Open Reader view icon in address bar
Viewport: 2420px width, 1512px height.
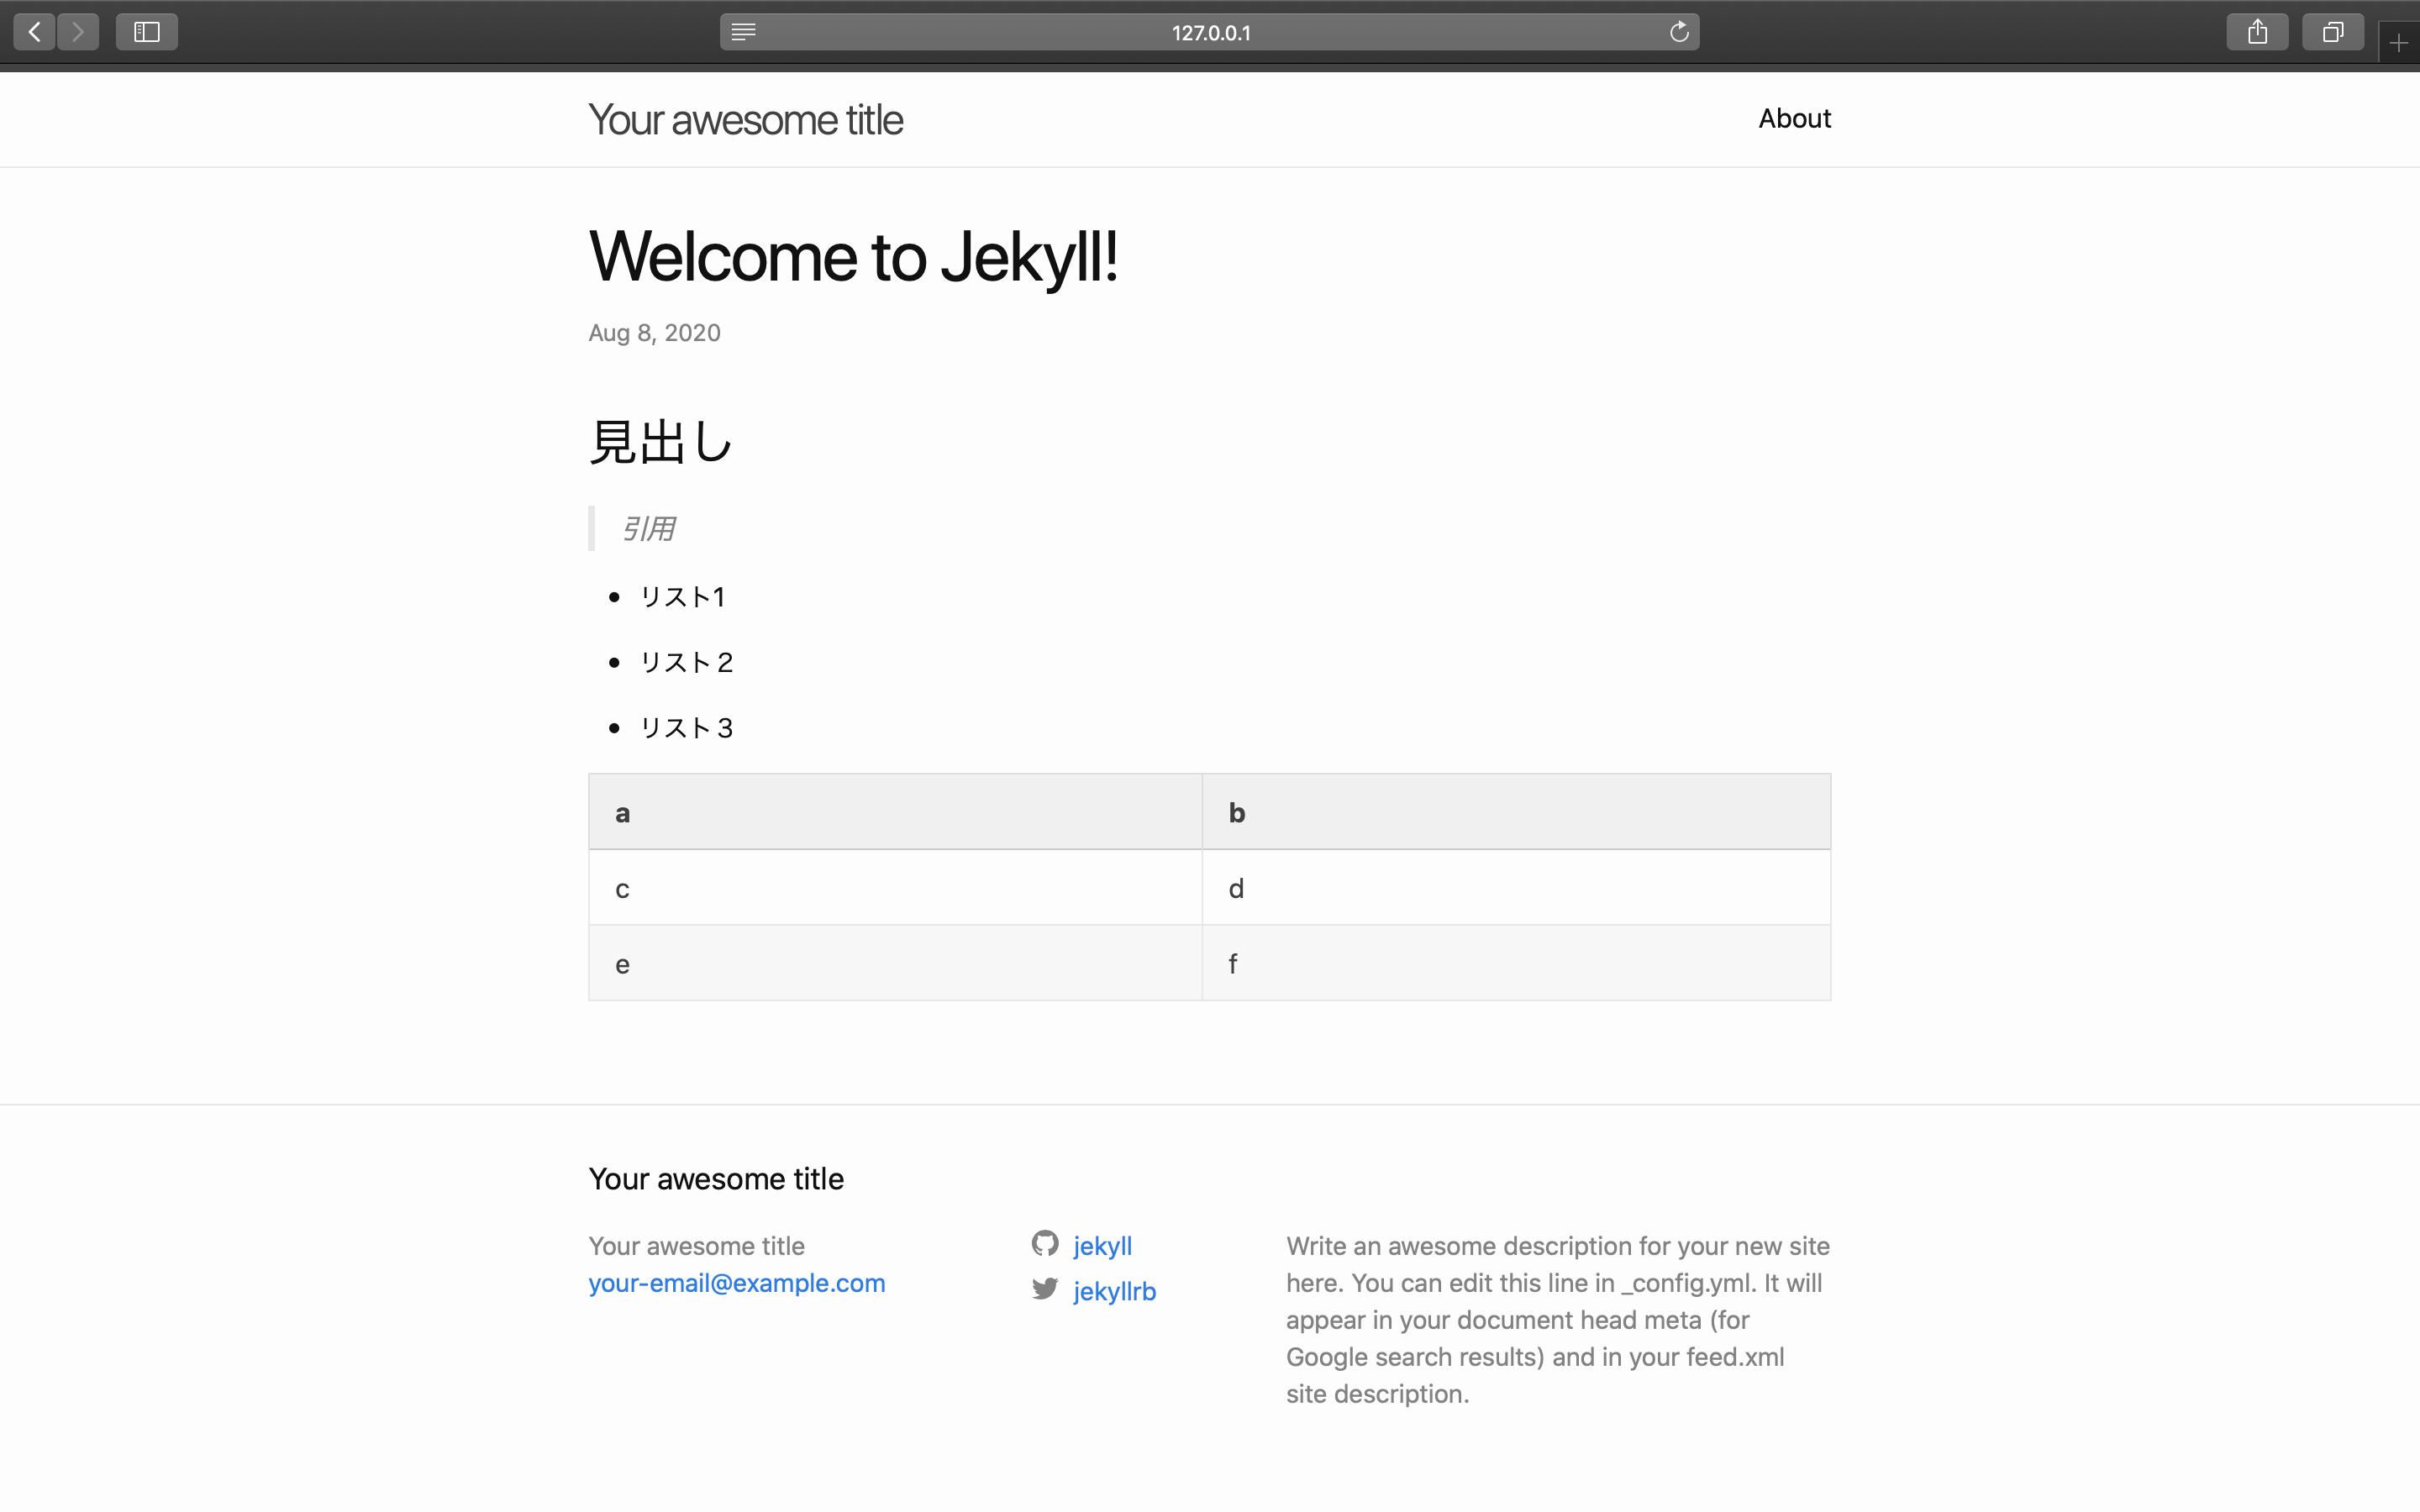pyautogui.click(x=743, y=32)
